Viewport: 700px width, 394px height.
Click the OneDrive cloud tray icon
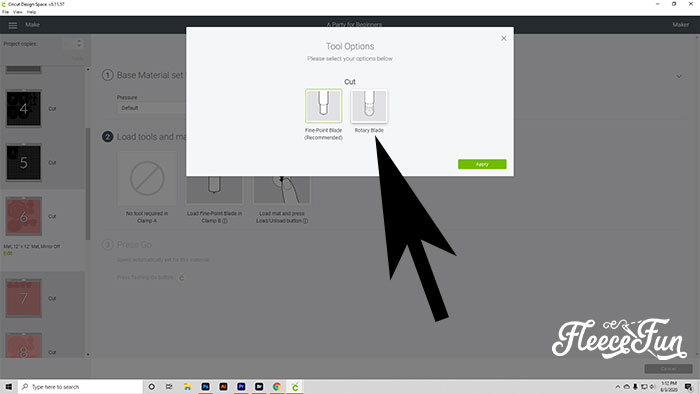[626, 387]
